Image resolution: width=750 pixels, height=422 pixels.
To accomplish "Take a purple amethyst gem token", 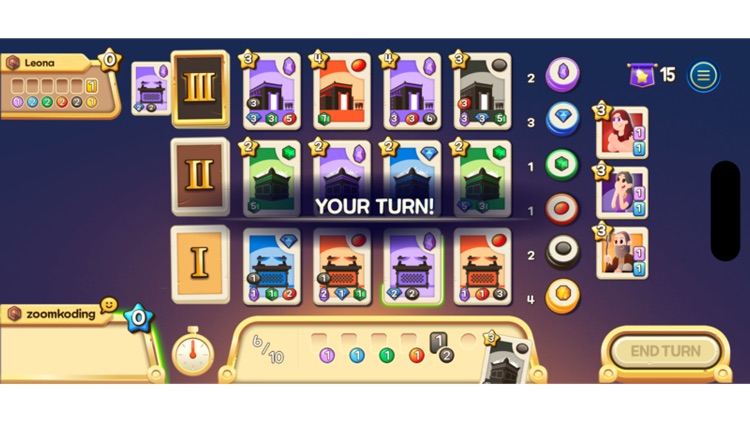I will (x=562, y=75).
